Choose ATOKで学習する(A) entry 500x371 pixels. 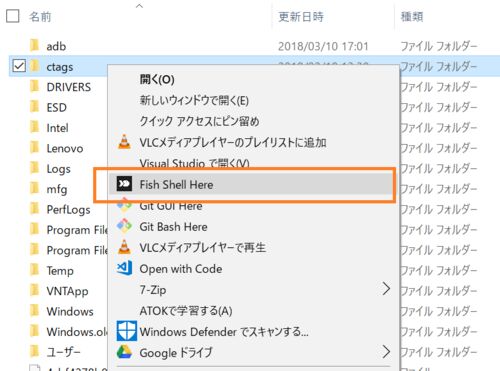tap(186, 311)
